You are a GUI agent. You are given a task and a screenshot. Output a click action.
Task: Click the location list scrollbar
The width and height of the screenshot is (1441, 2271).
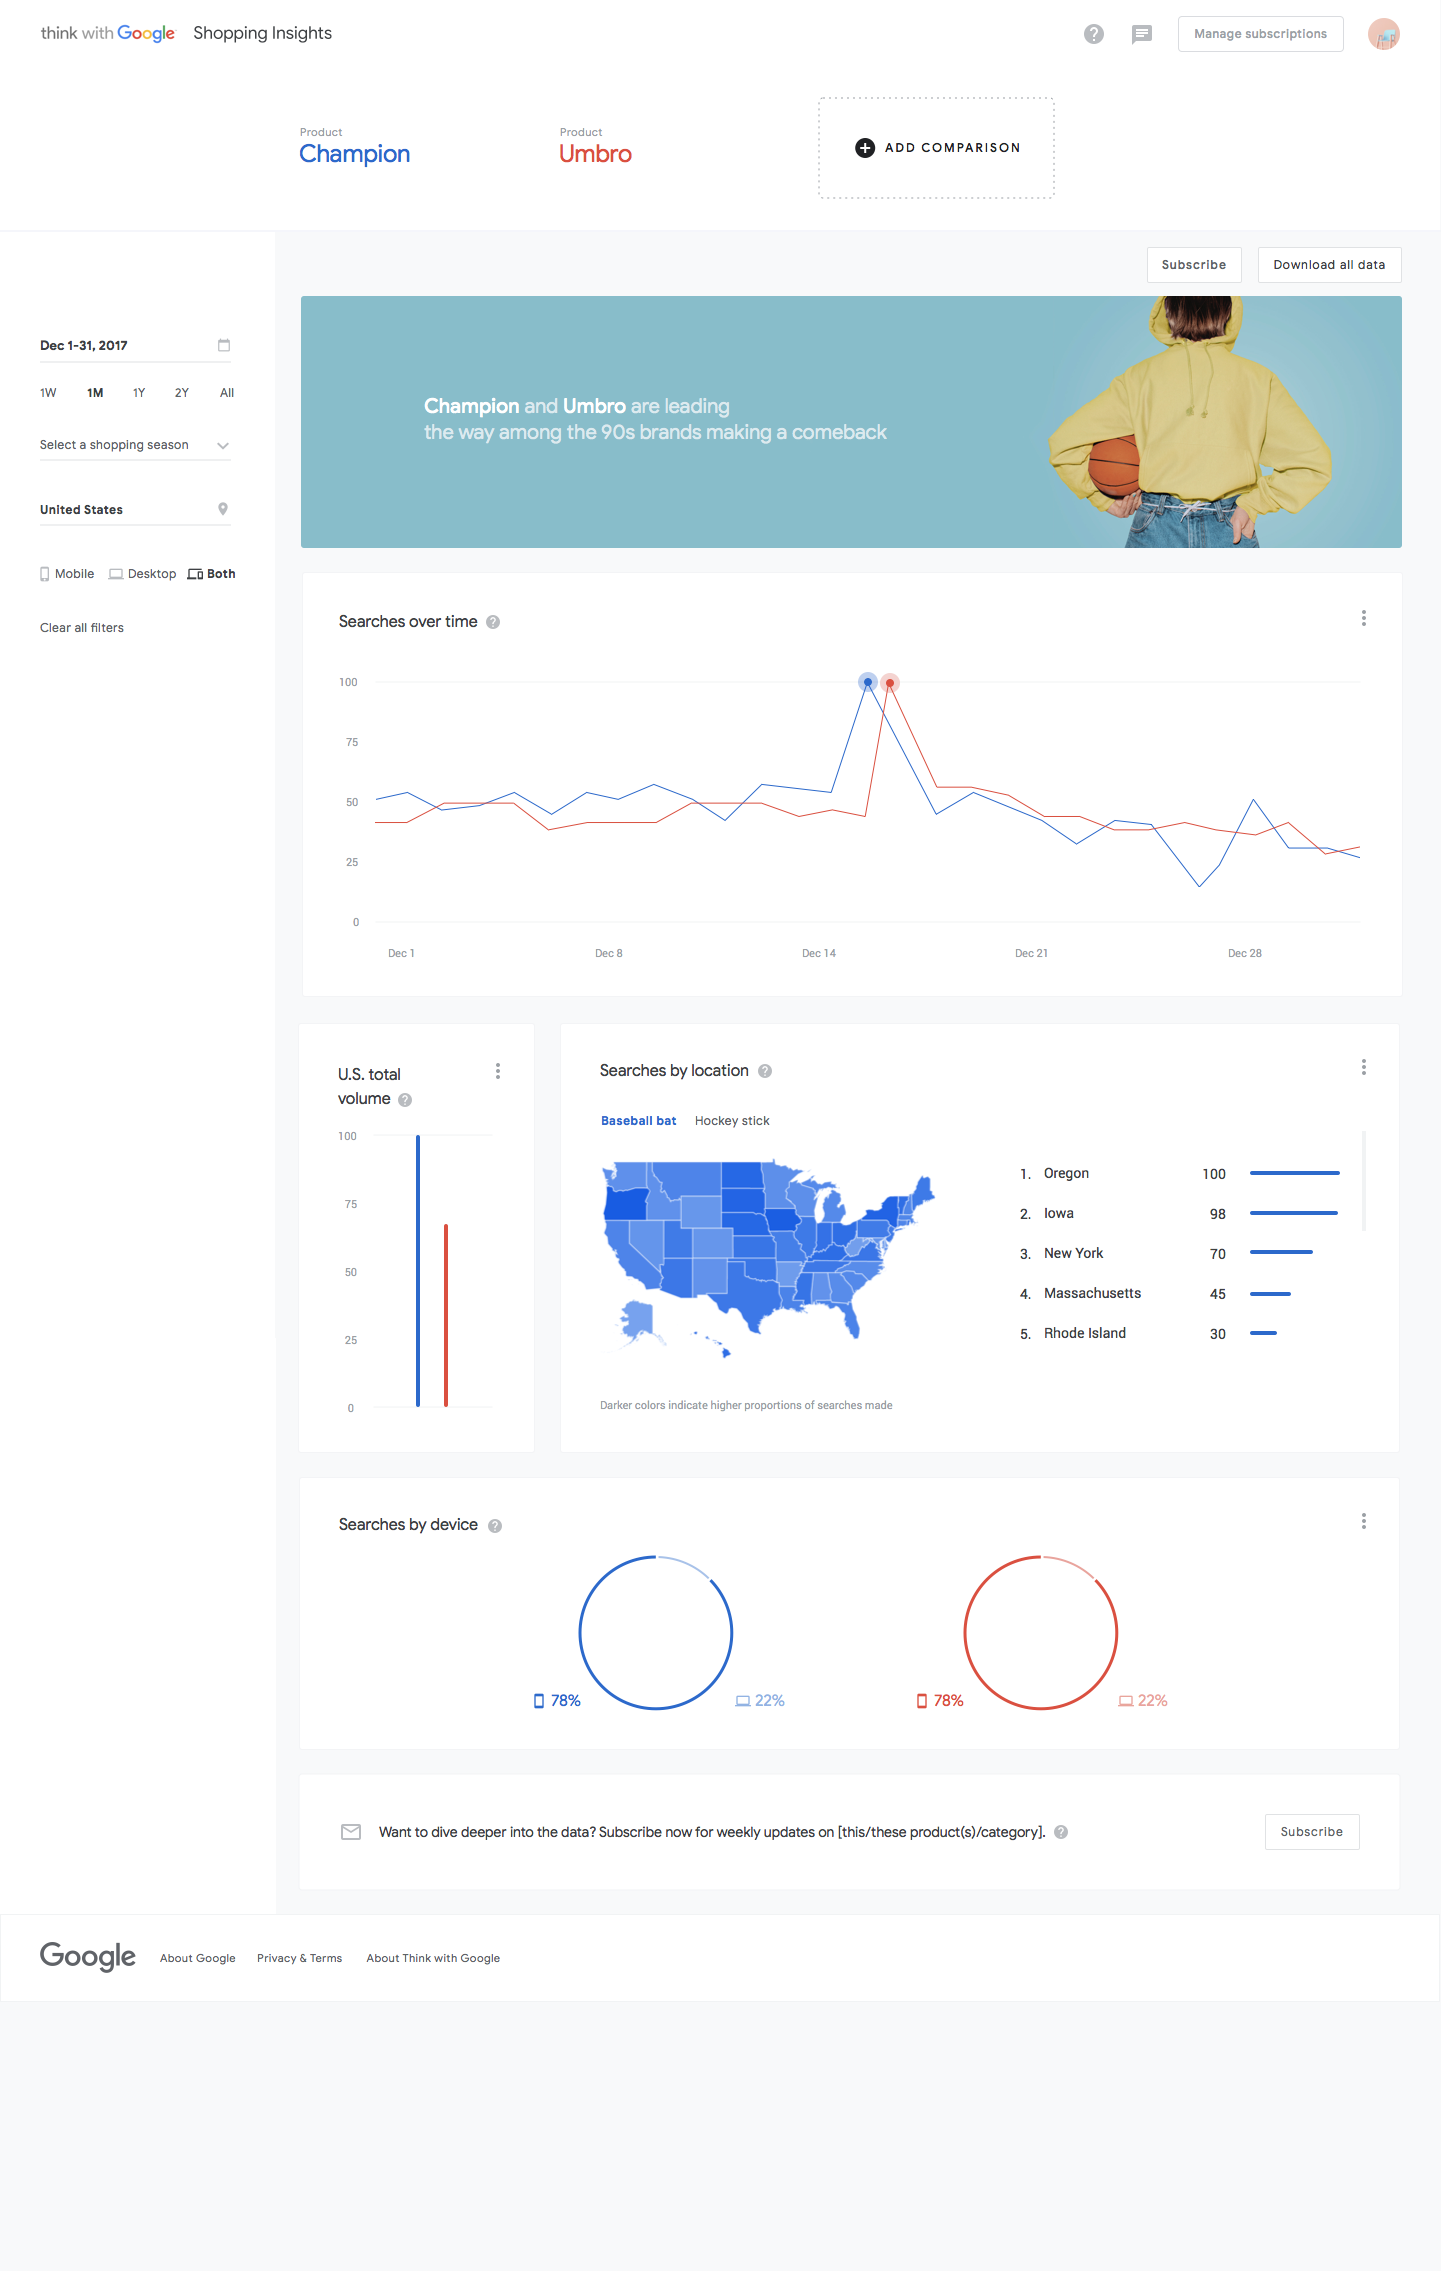1364,1181
